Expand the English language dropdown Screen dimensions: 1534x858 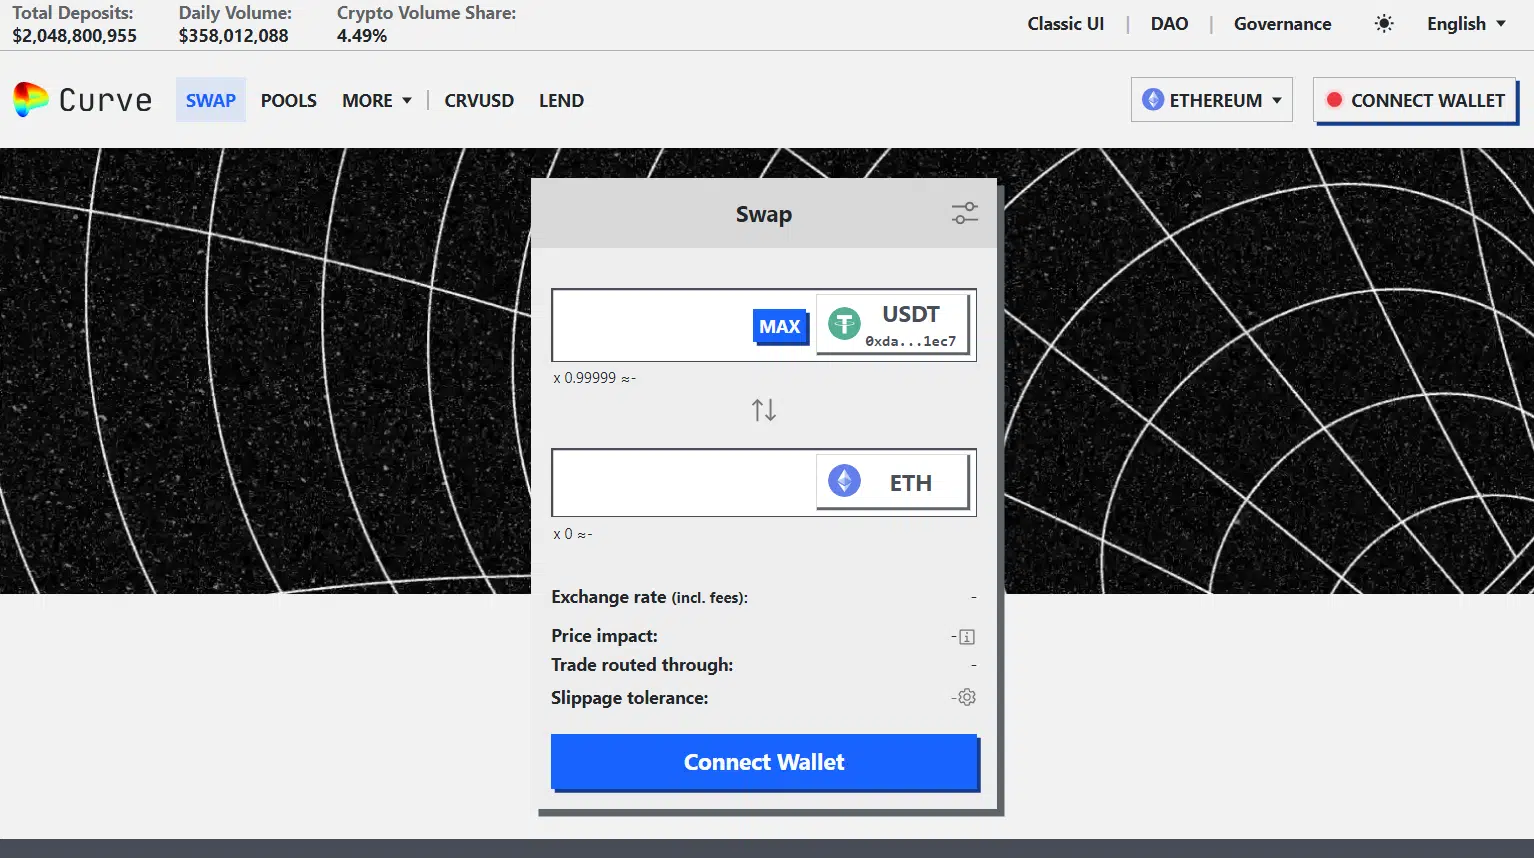click(1465, 24)
